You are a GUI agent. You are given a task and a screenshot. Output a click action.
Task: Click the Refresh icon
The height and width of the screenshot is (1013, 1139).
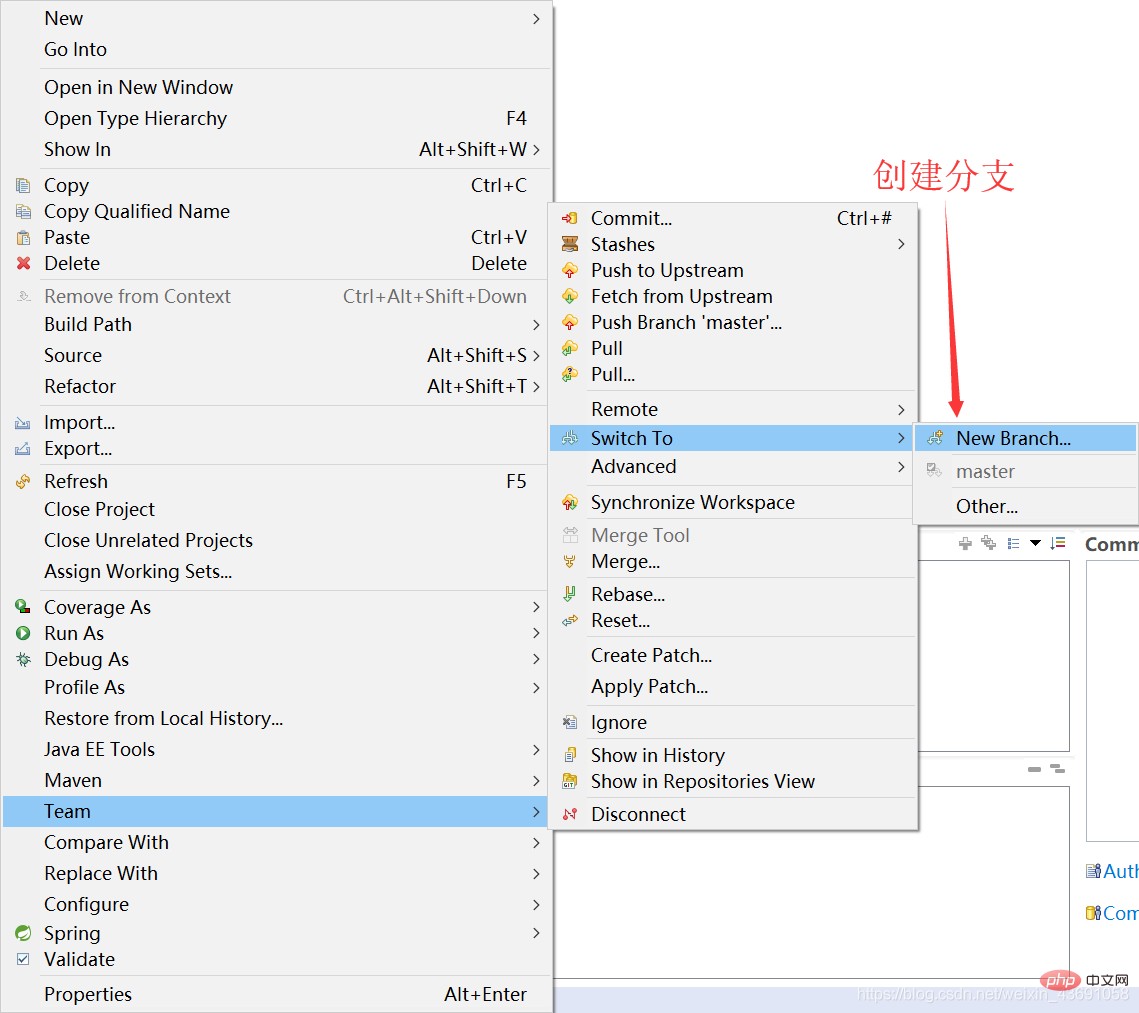[x=23, y=481]
